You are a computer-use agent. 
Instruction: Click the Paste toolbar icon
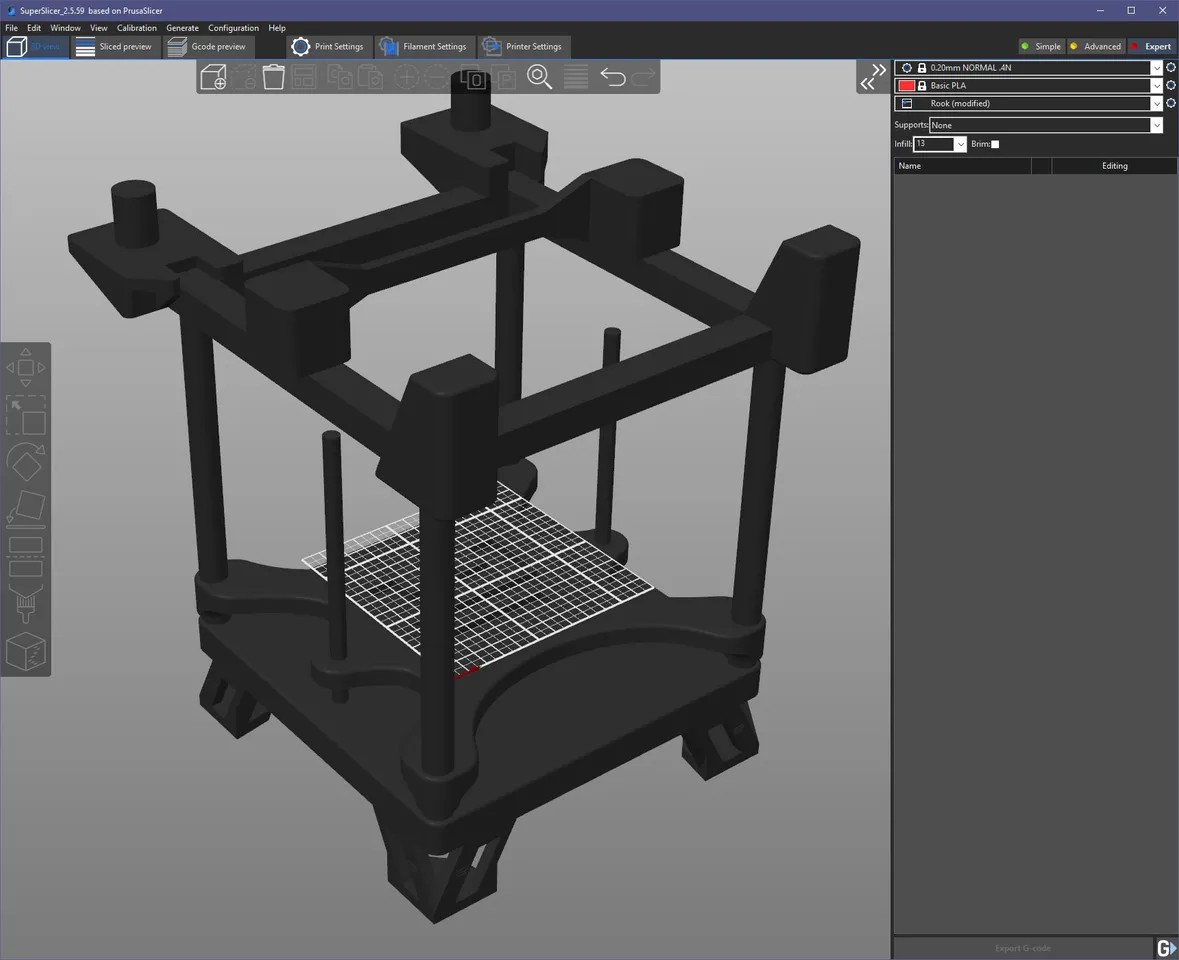pyautogui.click(x=370, y=77)
